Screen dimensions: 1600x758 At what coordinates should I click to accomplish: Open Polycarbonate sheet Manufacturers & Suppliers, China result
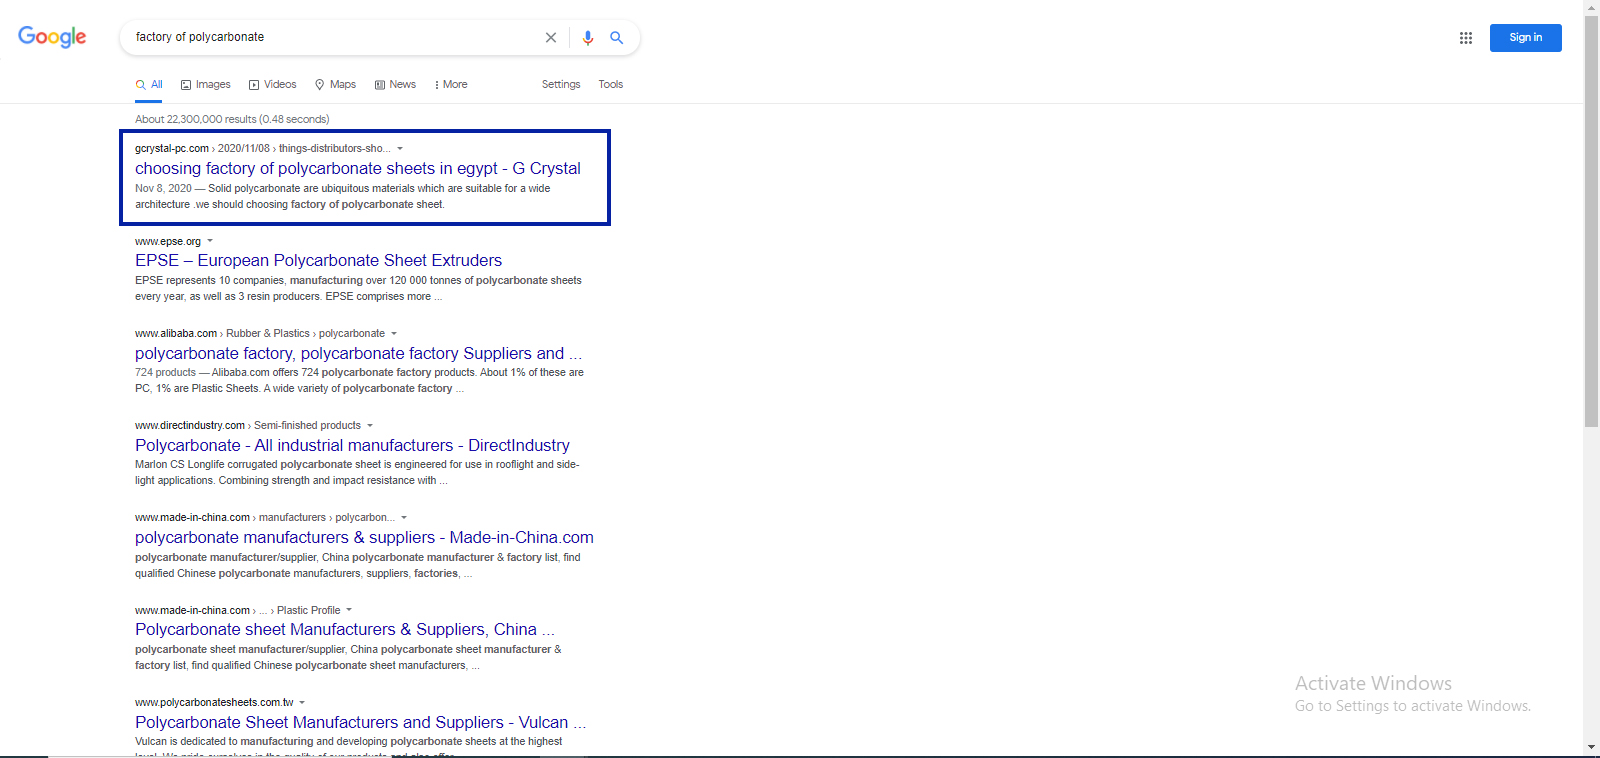345,630
